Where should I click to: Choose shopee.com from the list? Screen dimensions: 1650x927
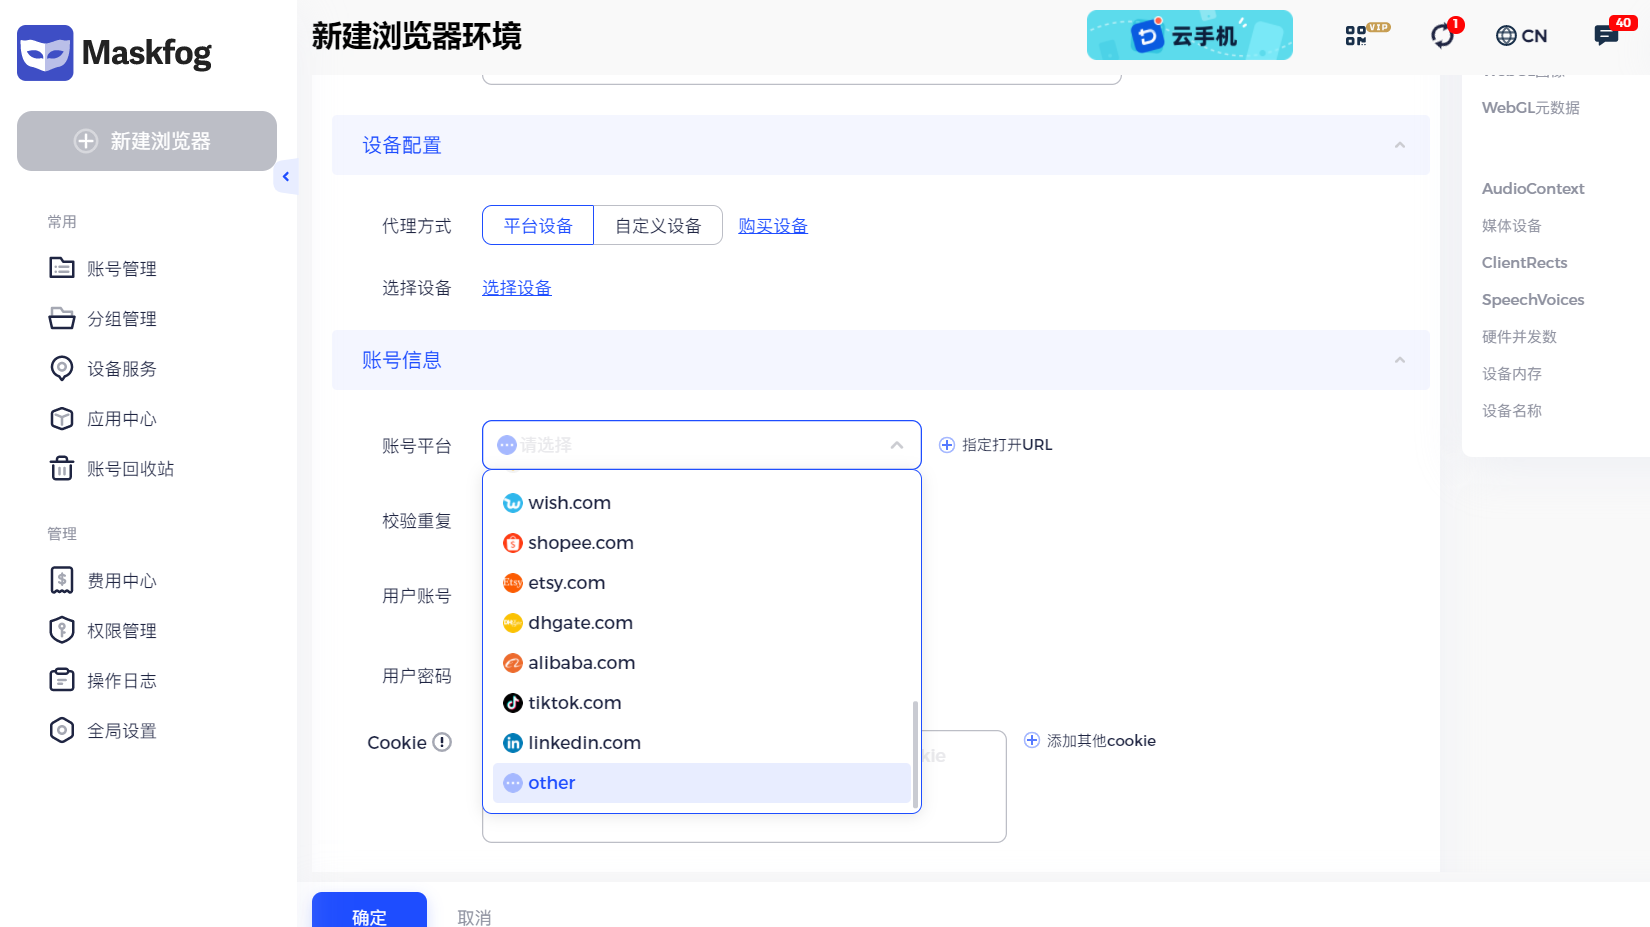[701, 543]
